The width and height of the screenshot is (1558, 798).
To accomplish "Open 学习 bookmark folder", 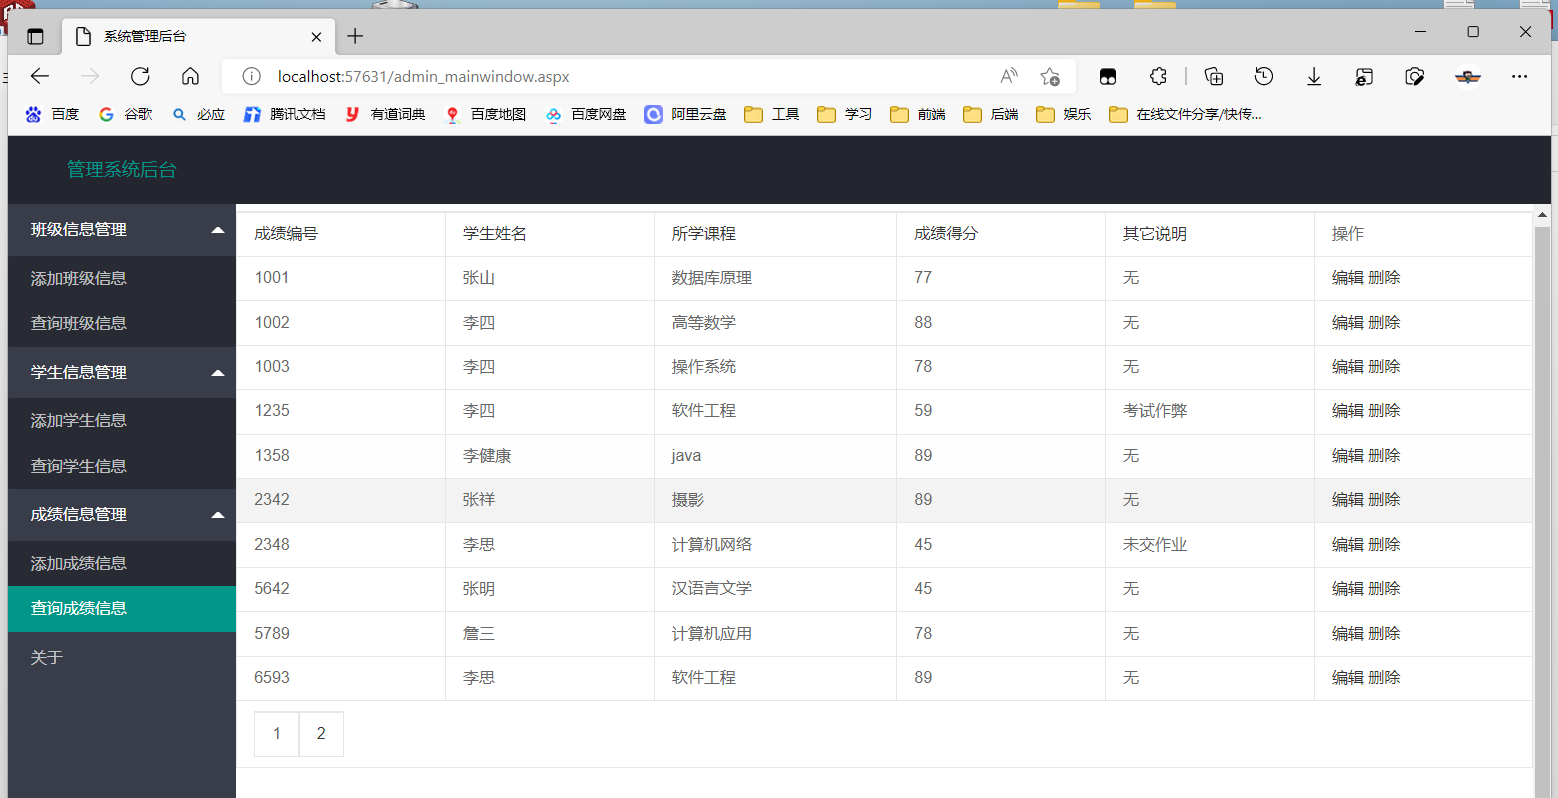I will [x=845, y=114].
